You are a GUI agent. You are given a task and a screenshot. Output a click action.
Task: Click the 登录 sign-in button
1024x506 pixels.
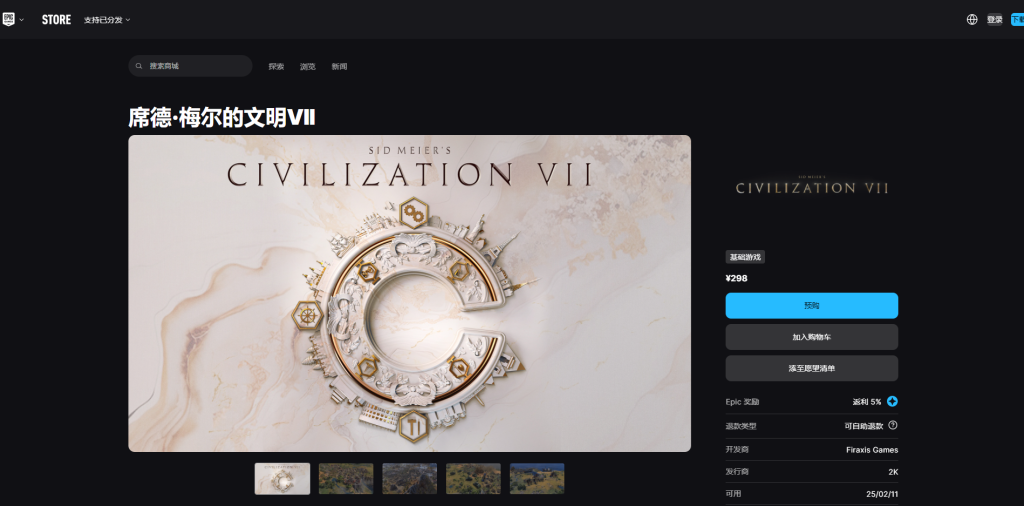pos(995,20)
